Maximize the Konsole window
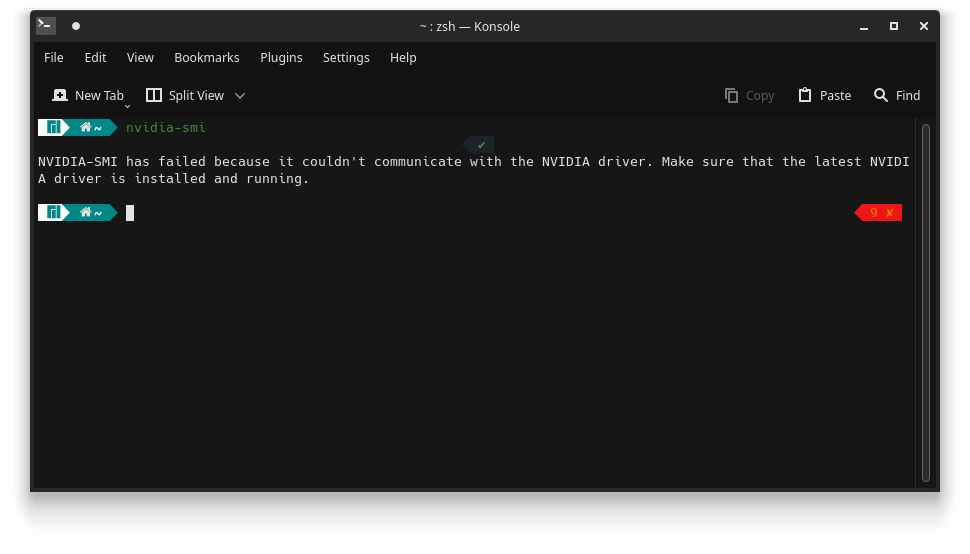This screenshot has width=970, height=554. point(894,26)
